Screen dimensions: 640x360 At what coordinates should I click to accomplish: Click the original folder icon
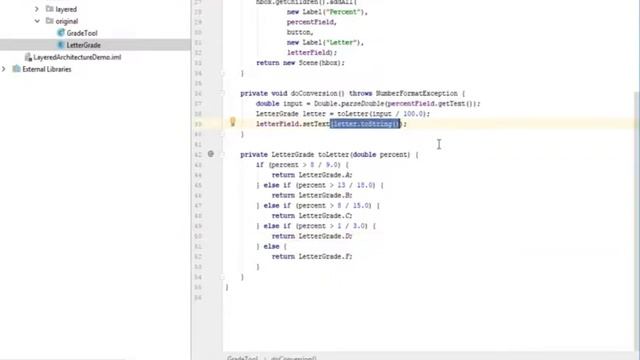tap(49, 21)
